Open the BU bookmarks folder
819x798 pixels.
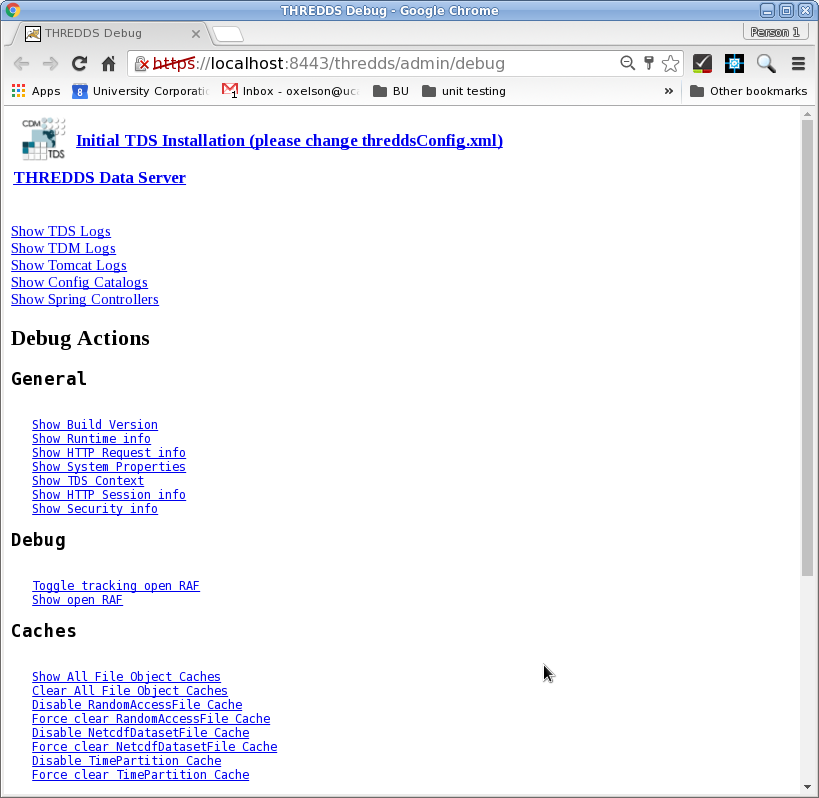395,90
